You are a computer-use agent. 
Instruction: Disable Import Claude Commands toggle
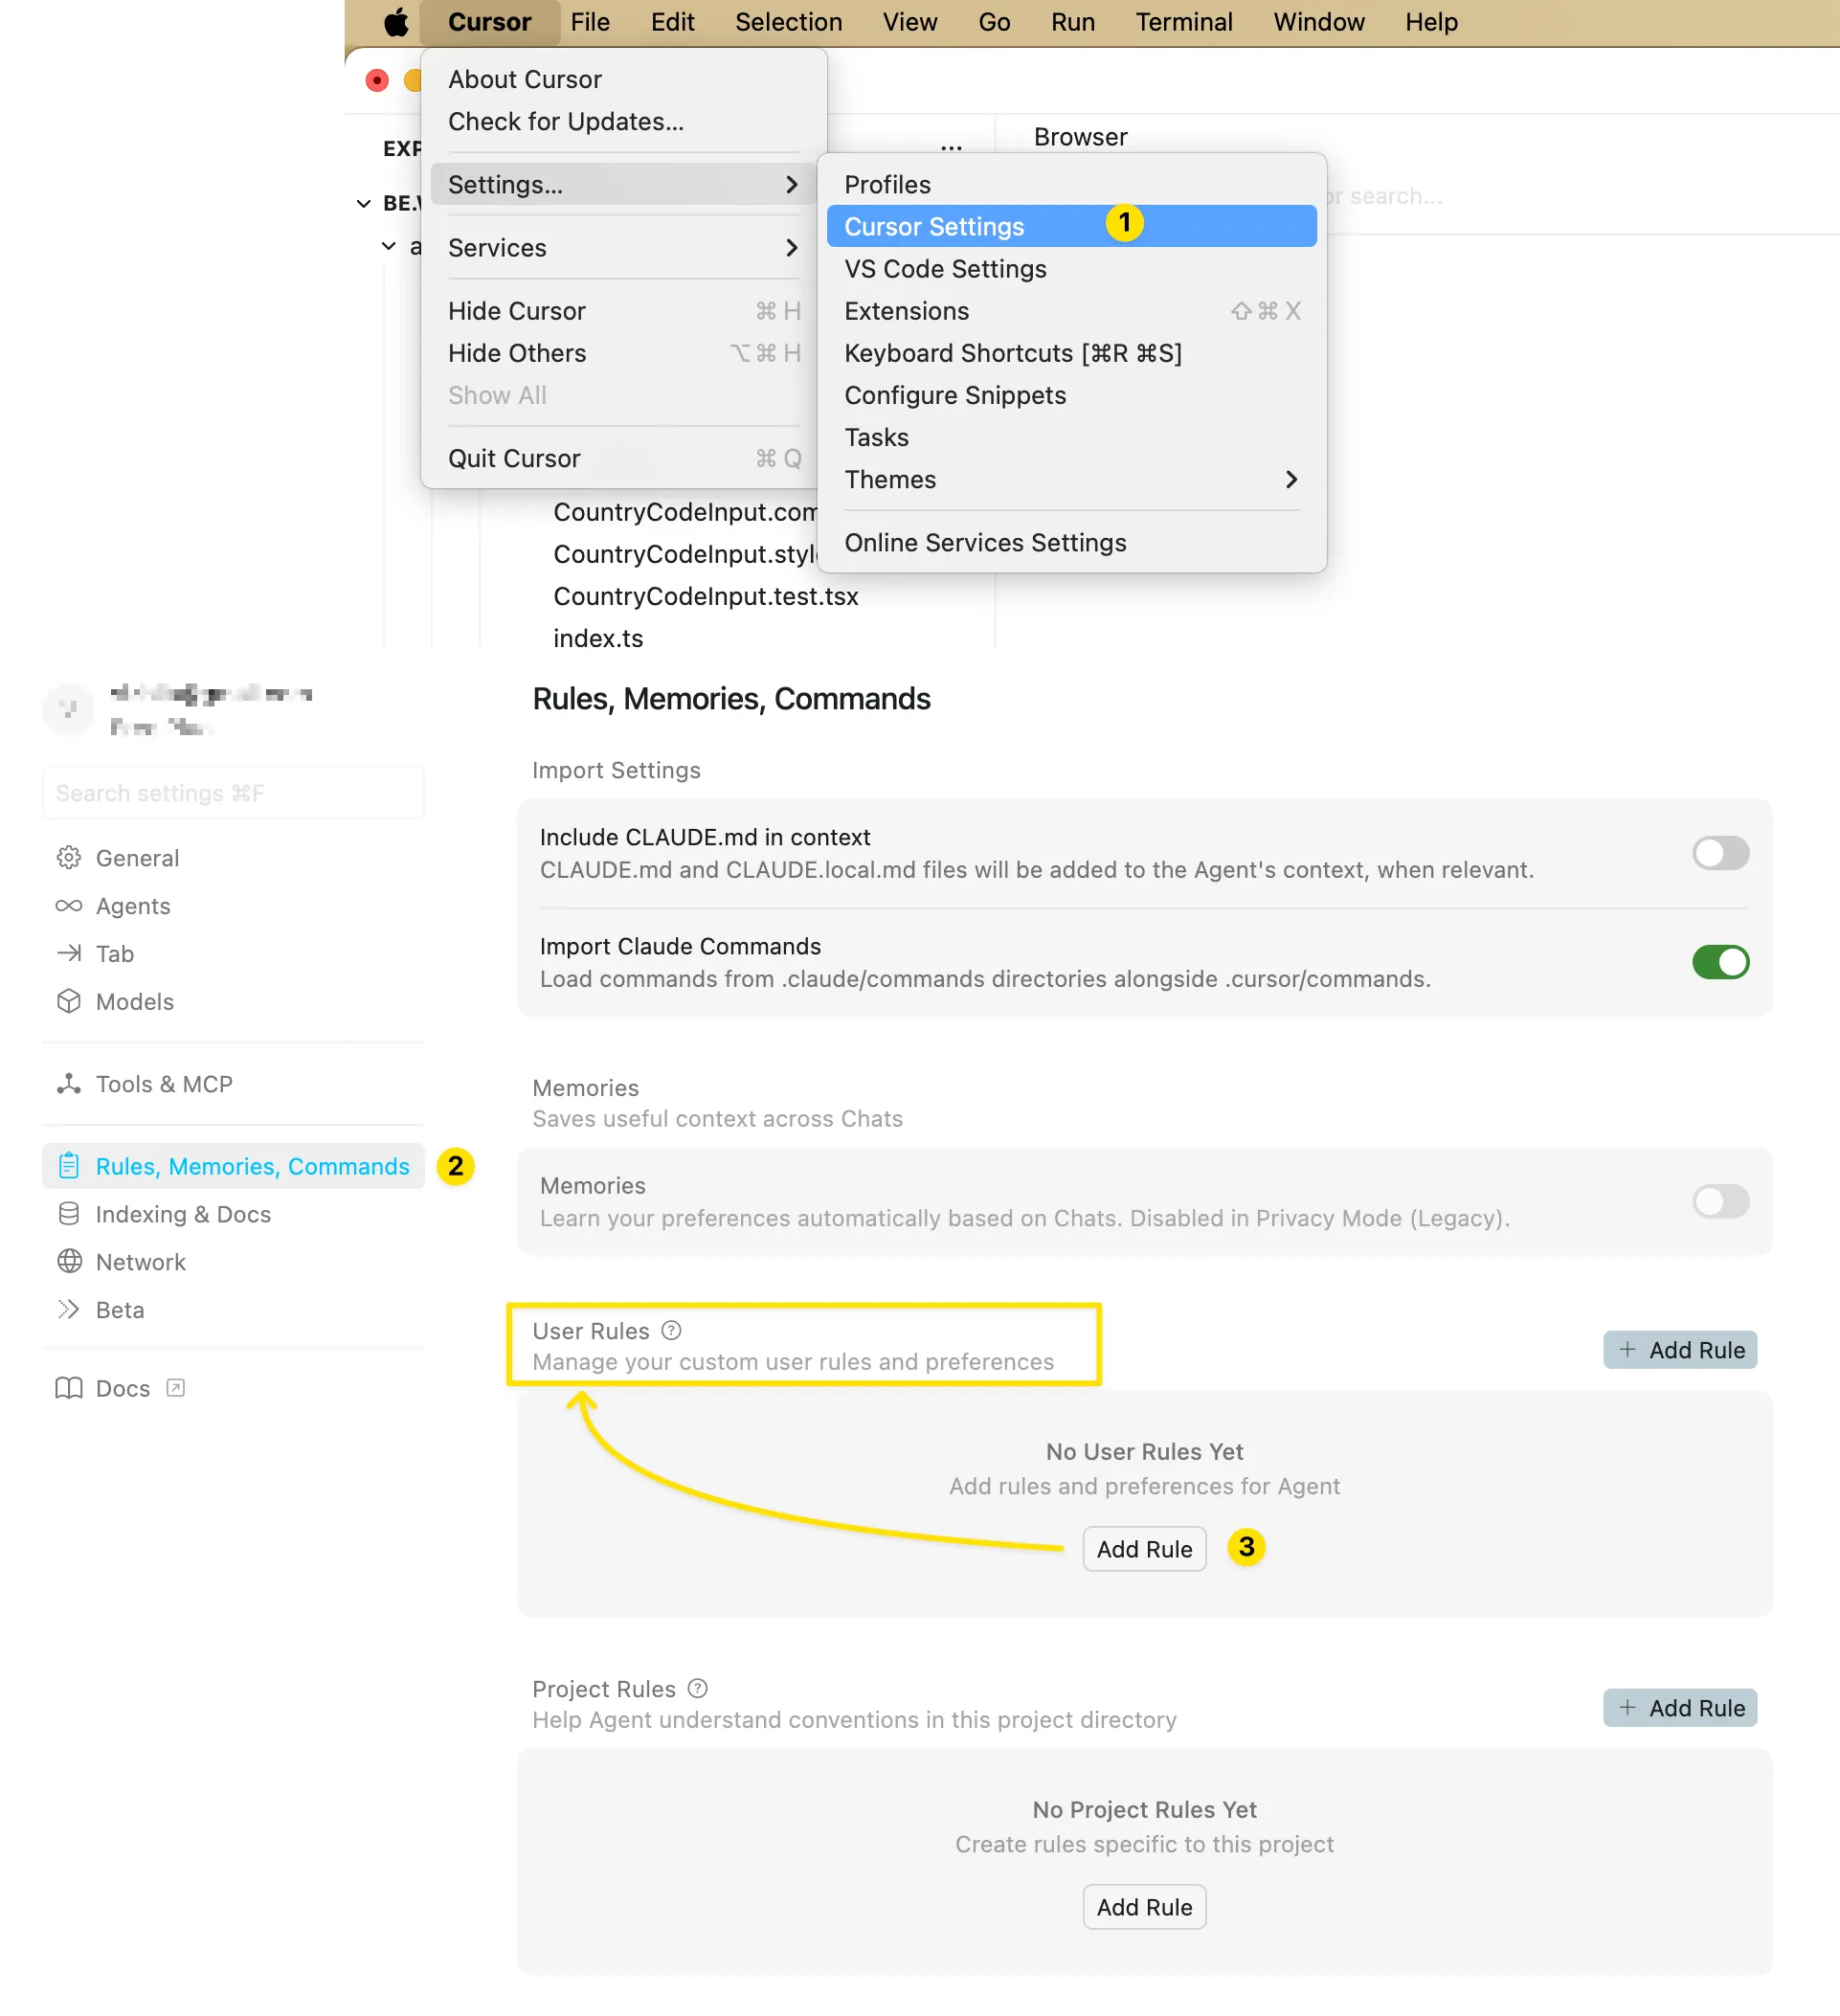pyautogui.click(x=1720, y=962)
